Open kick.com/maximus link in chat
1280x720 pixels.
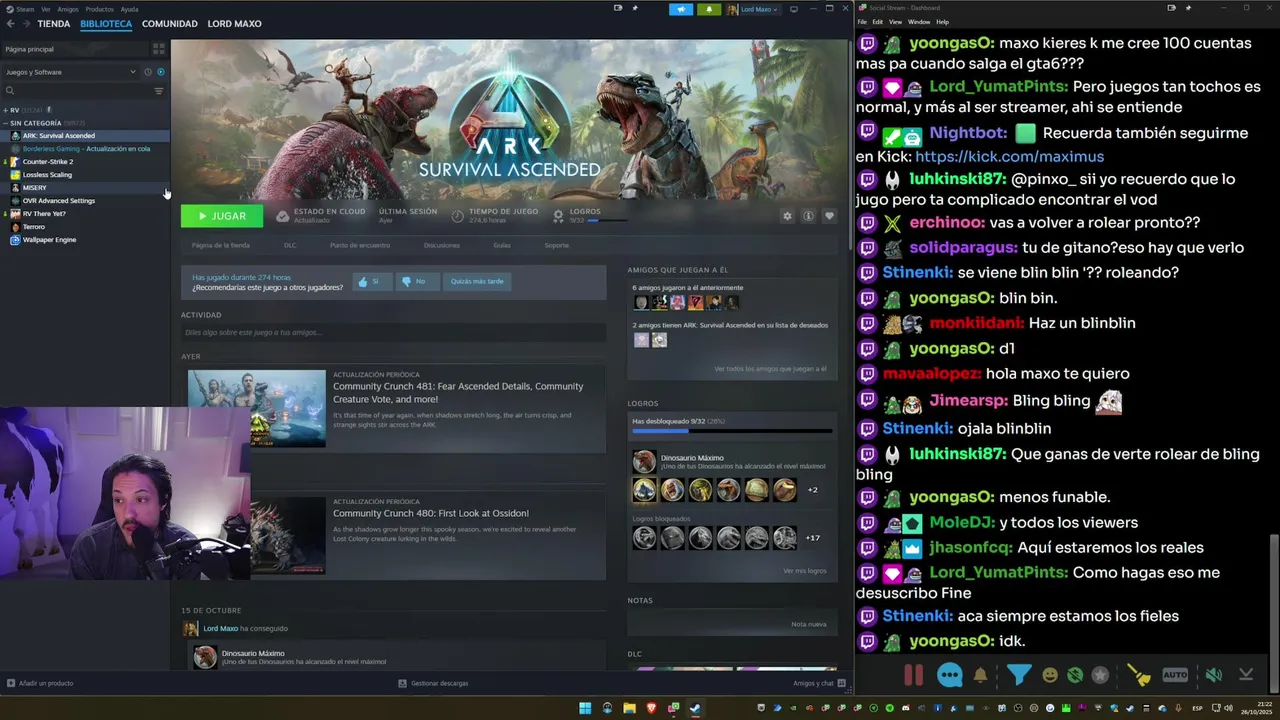pos(1009,156)
